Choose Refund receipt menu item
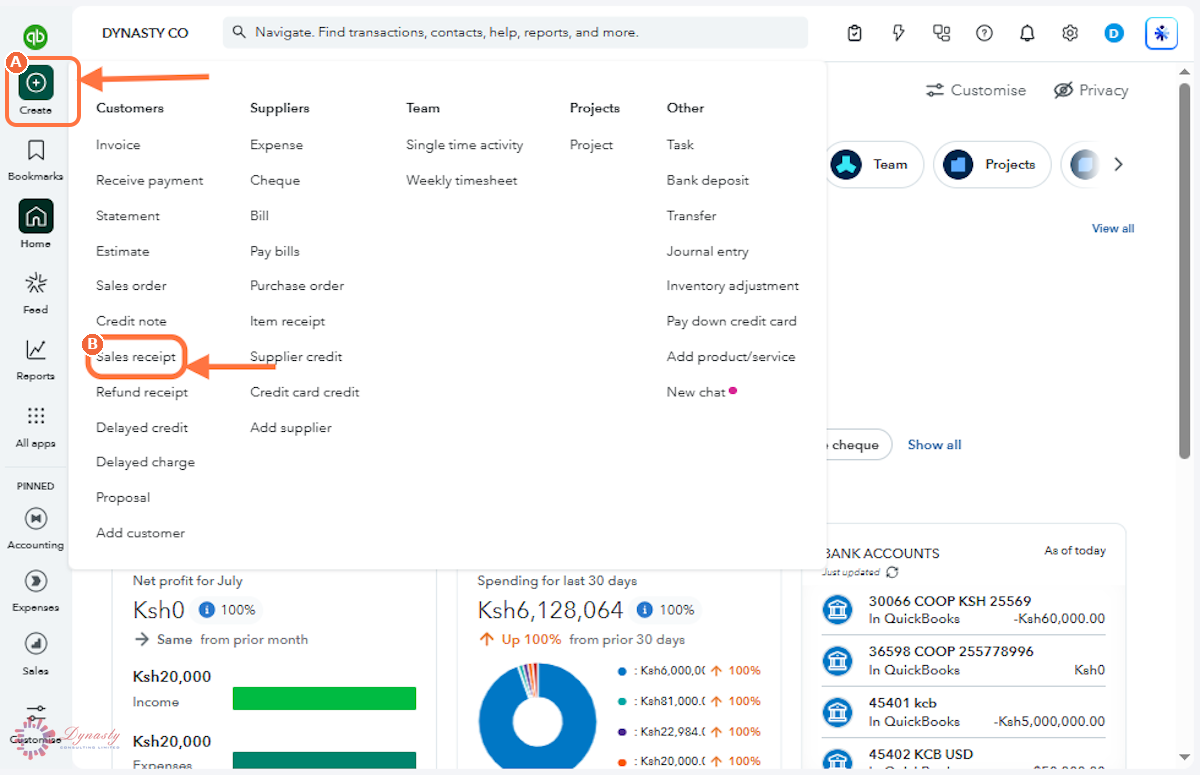This screenshot has width=1200, height=775. [142, 392]
